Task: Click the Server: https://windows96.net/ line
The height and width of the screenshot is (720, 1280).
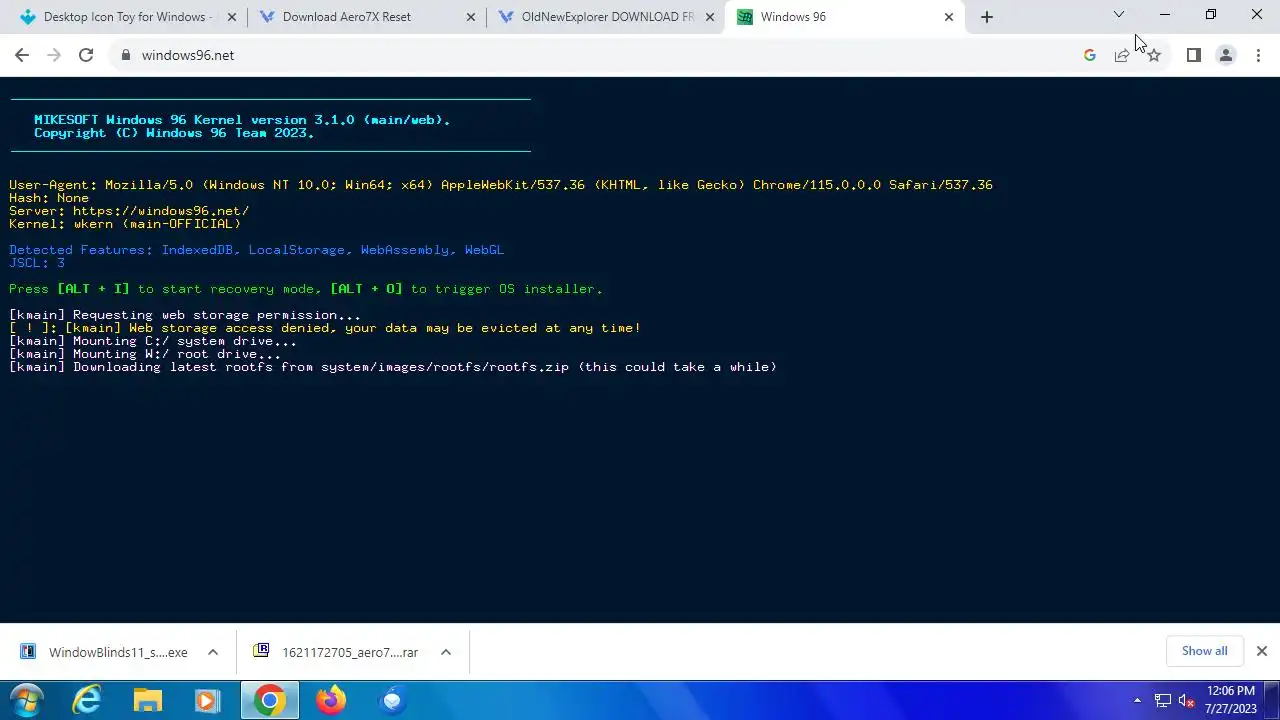Action: tap(129, 211)
